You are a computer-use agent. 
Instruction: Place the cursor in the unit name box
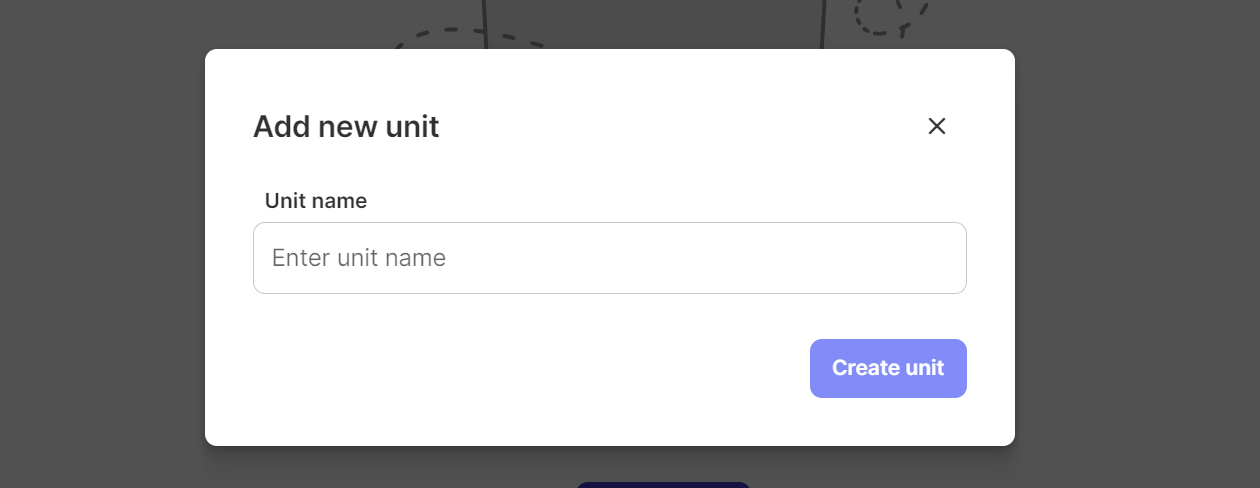(609, 258)
